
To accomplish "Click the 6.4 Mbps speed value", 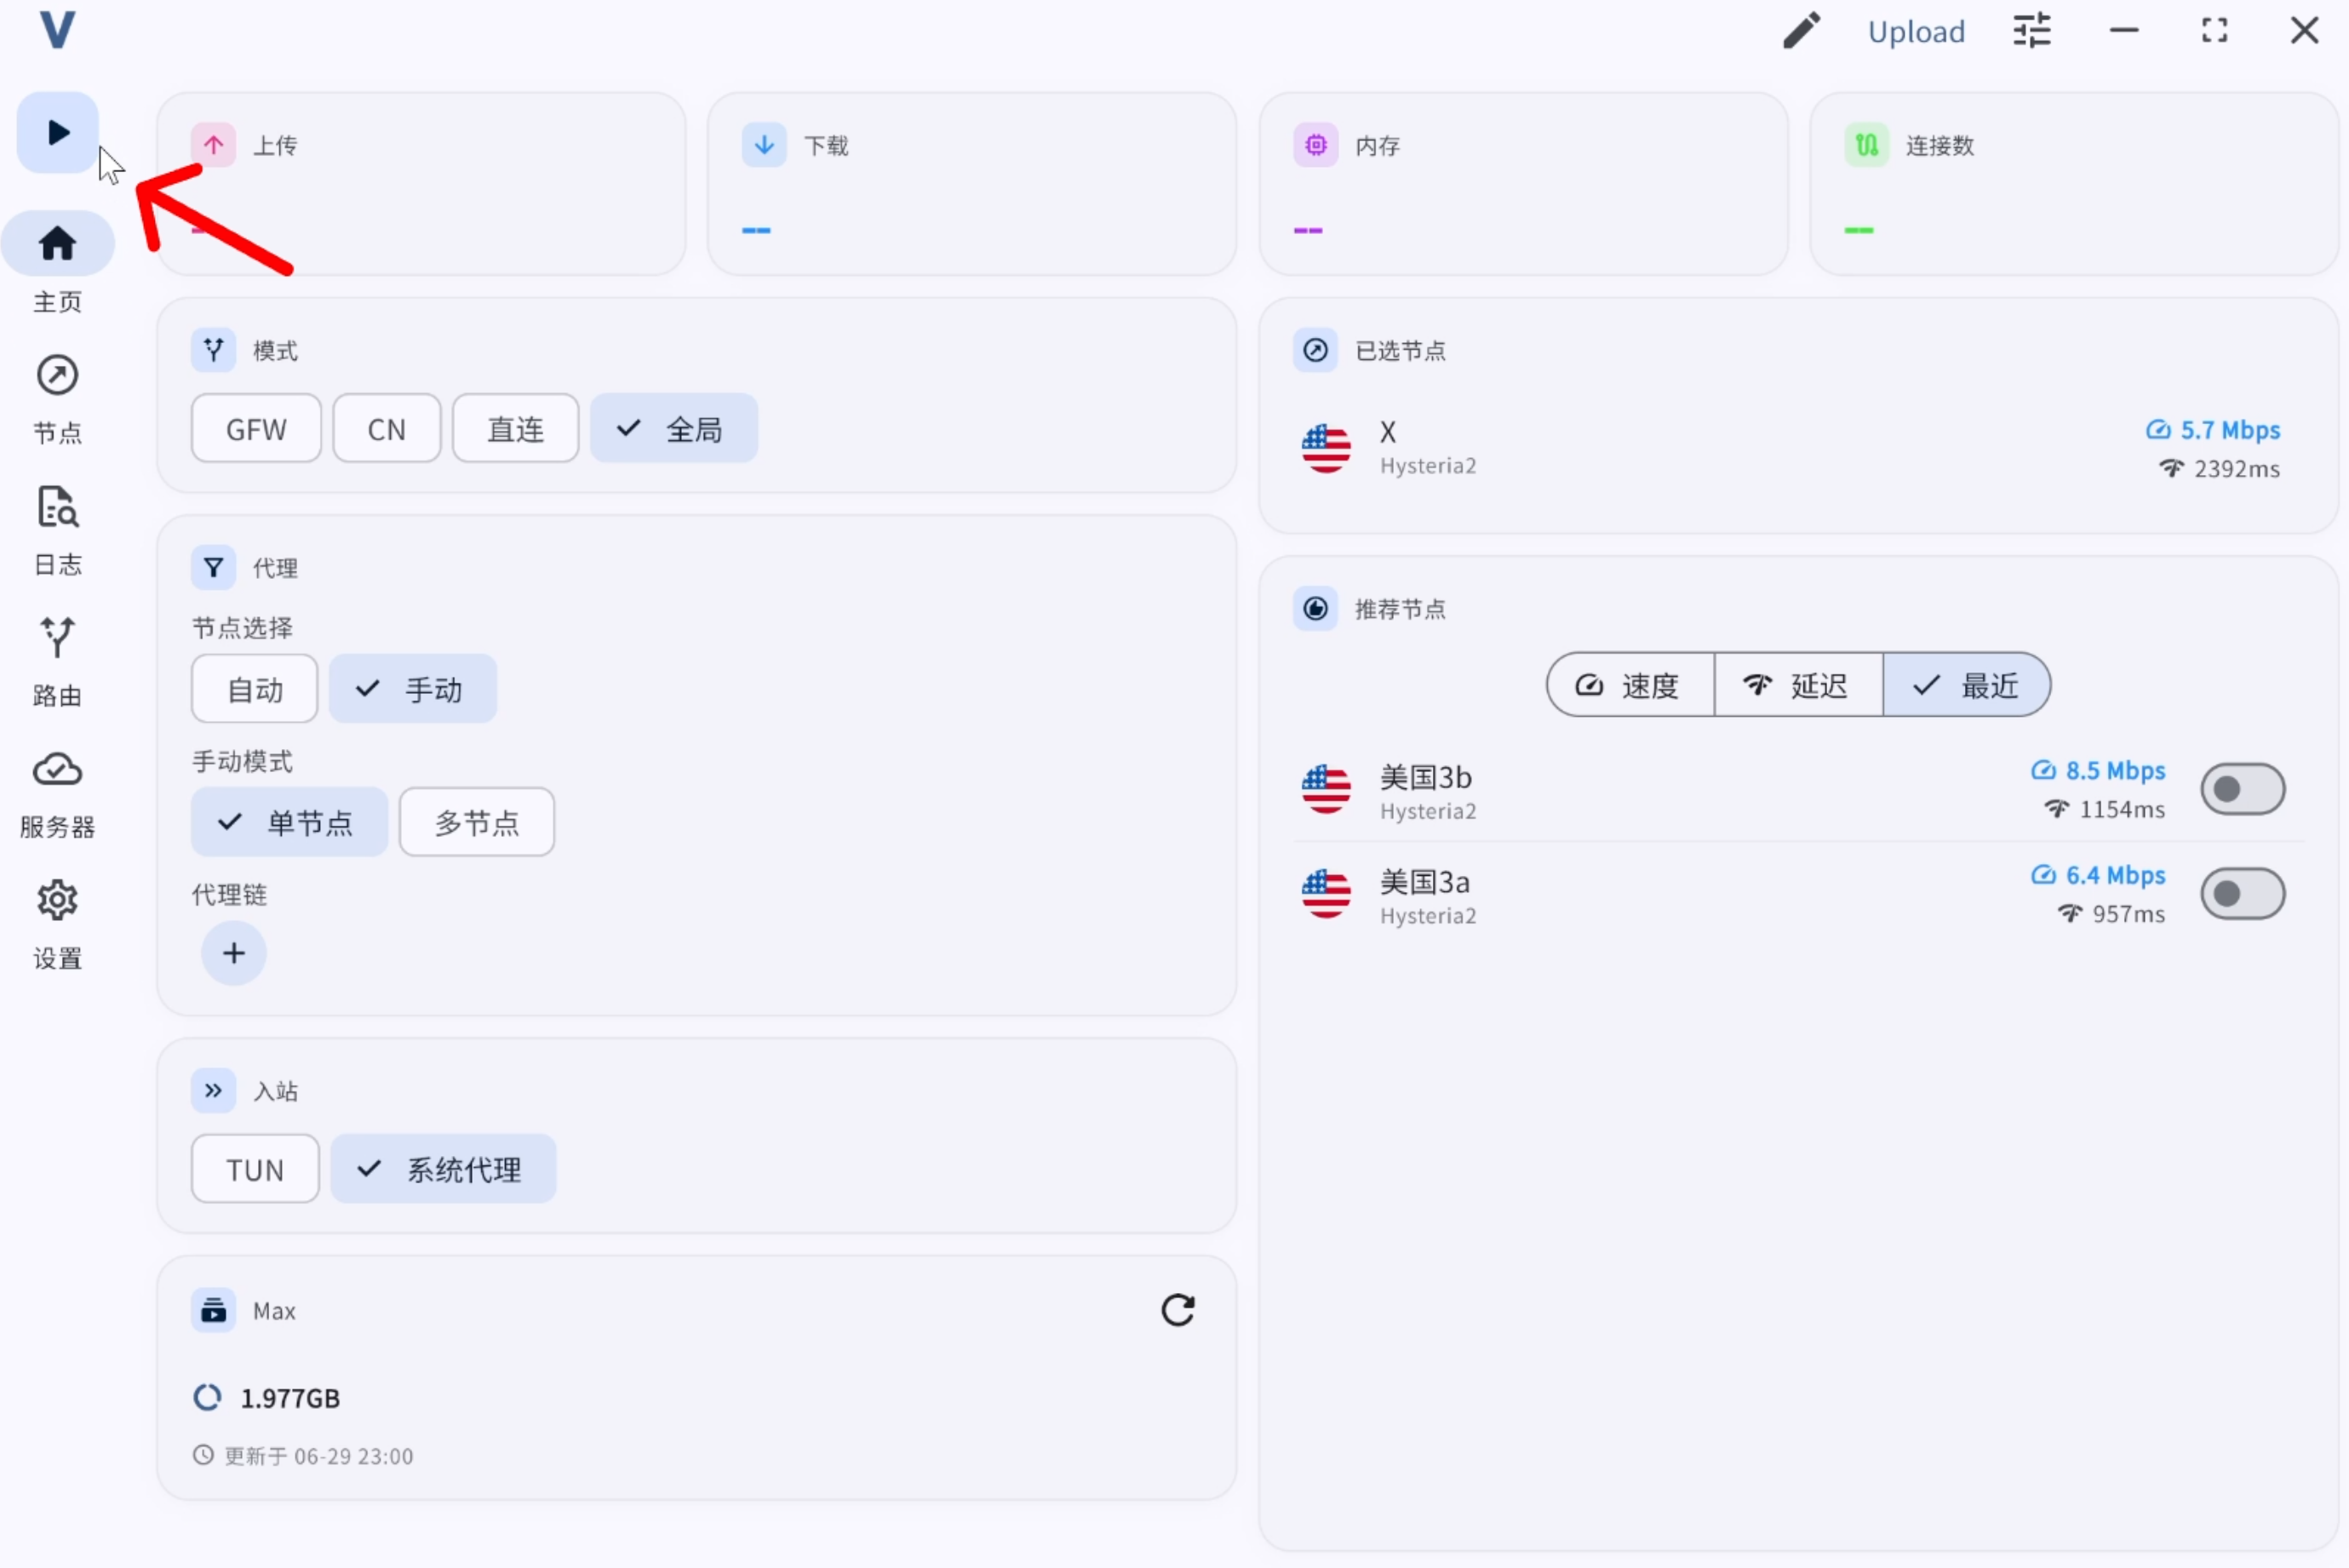I will pos(2115,875).
